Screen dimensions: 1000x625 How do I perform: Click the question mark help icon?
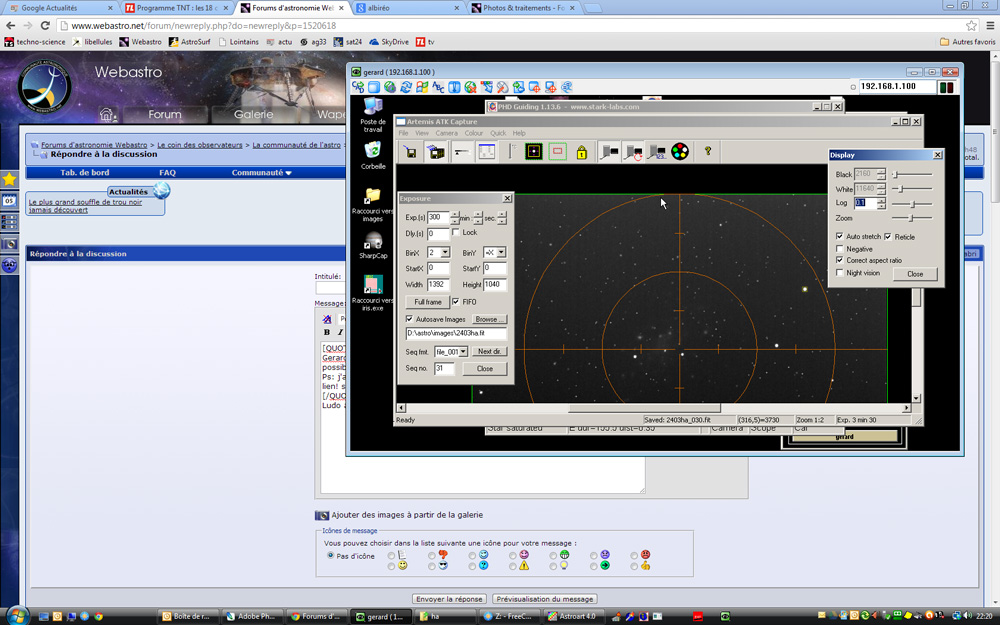point(708,152)
